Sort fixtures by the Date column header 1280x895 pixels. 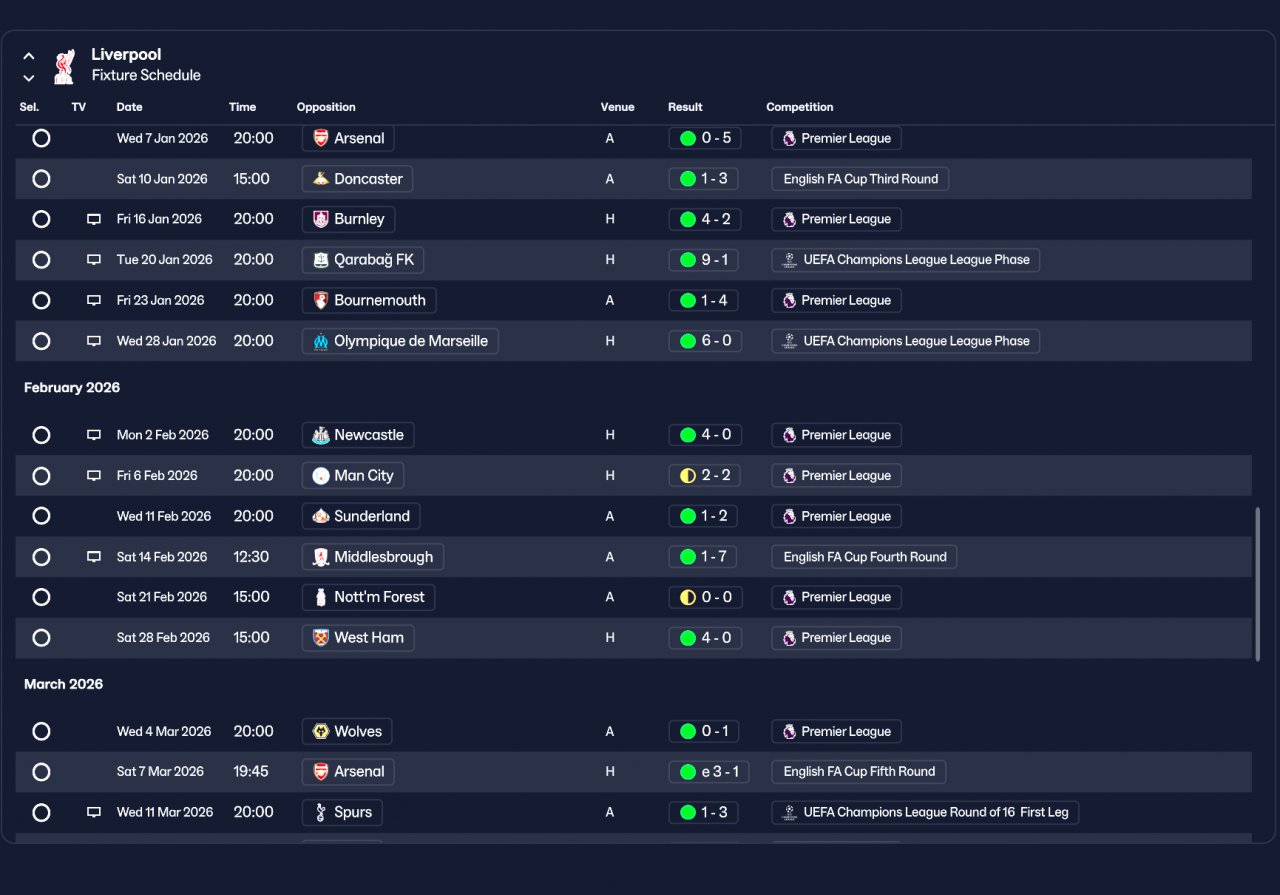point(129,107)
